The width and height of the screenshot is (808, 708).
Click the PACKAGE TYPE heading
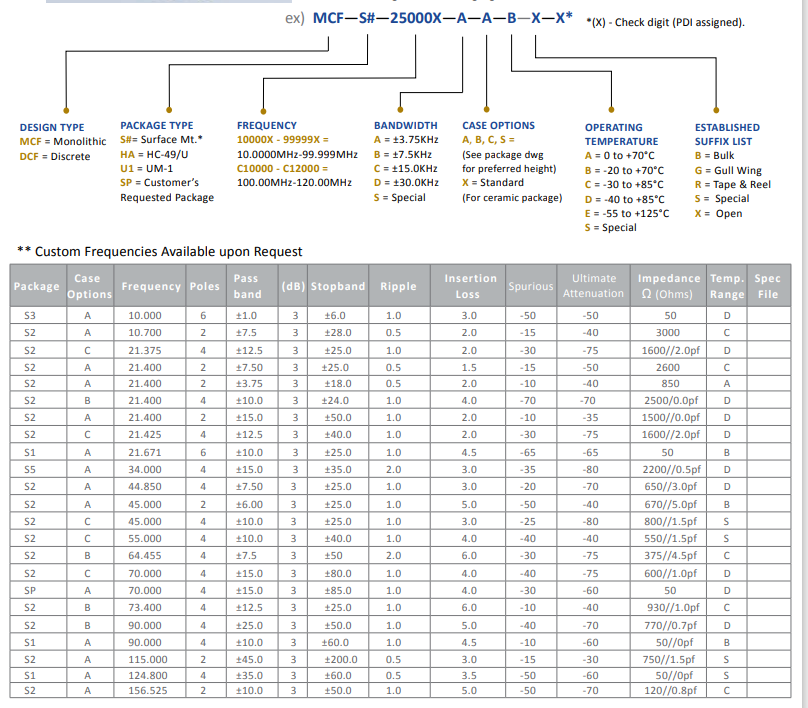(x=157, y=125)
